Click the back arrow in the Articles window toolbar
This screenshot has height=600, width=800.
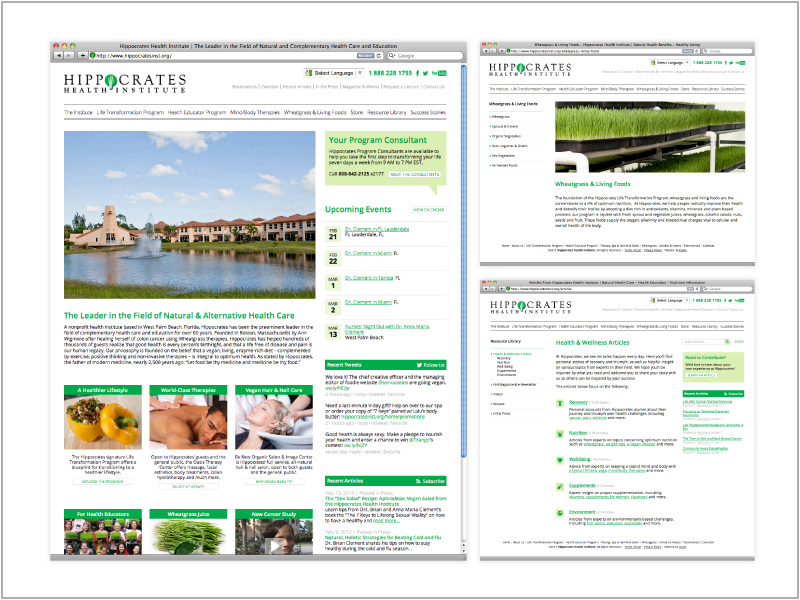click(486, 289)
